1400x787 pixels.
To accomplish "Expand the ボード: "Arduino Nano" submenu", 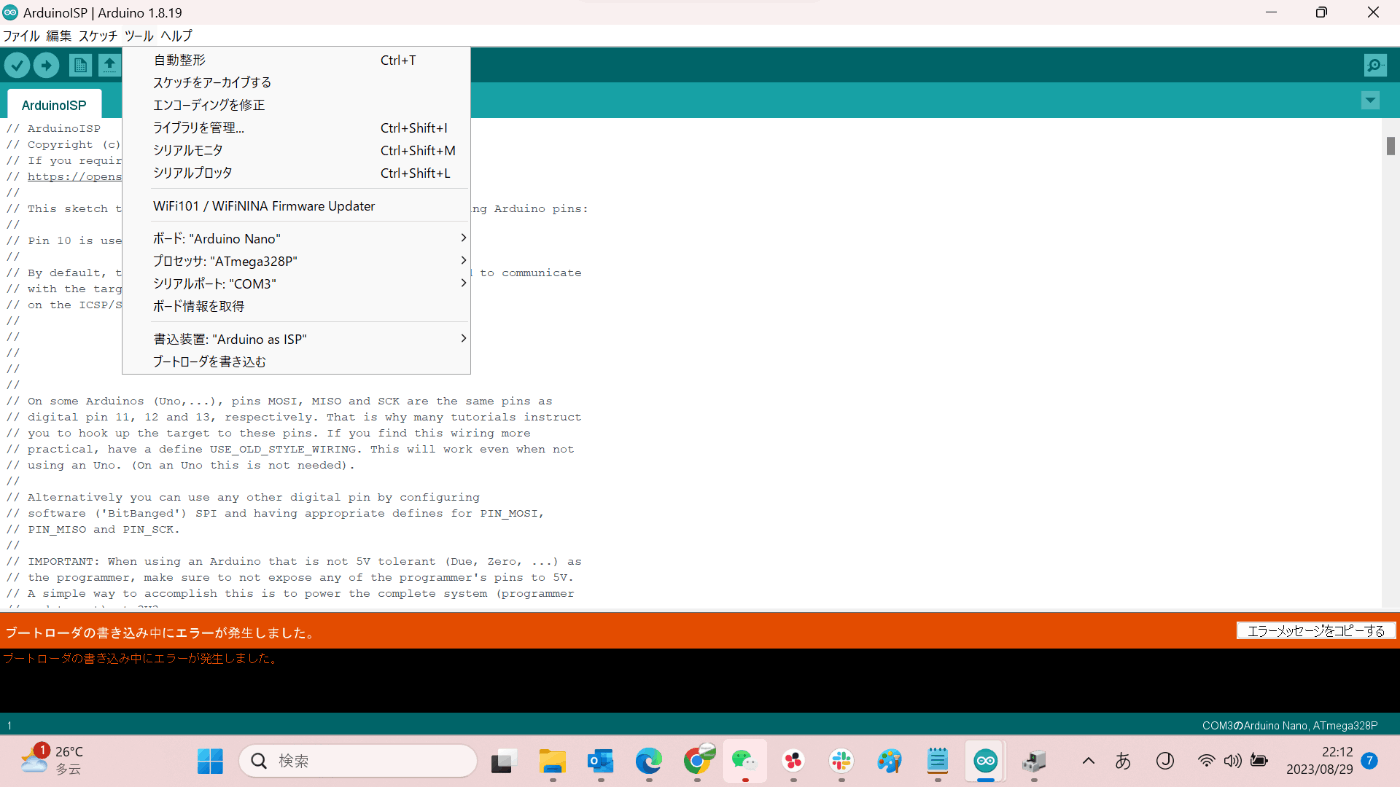I will point(296,239).
